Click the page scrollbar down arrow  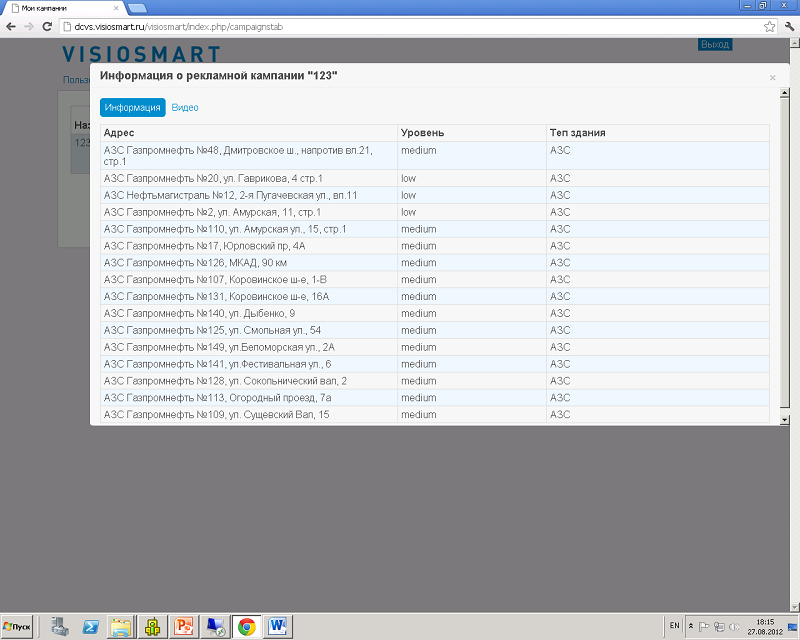[794, 607]
